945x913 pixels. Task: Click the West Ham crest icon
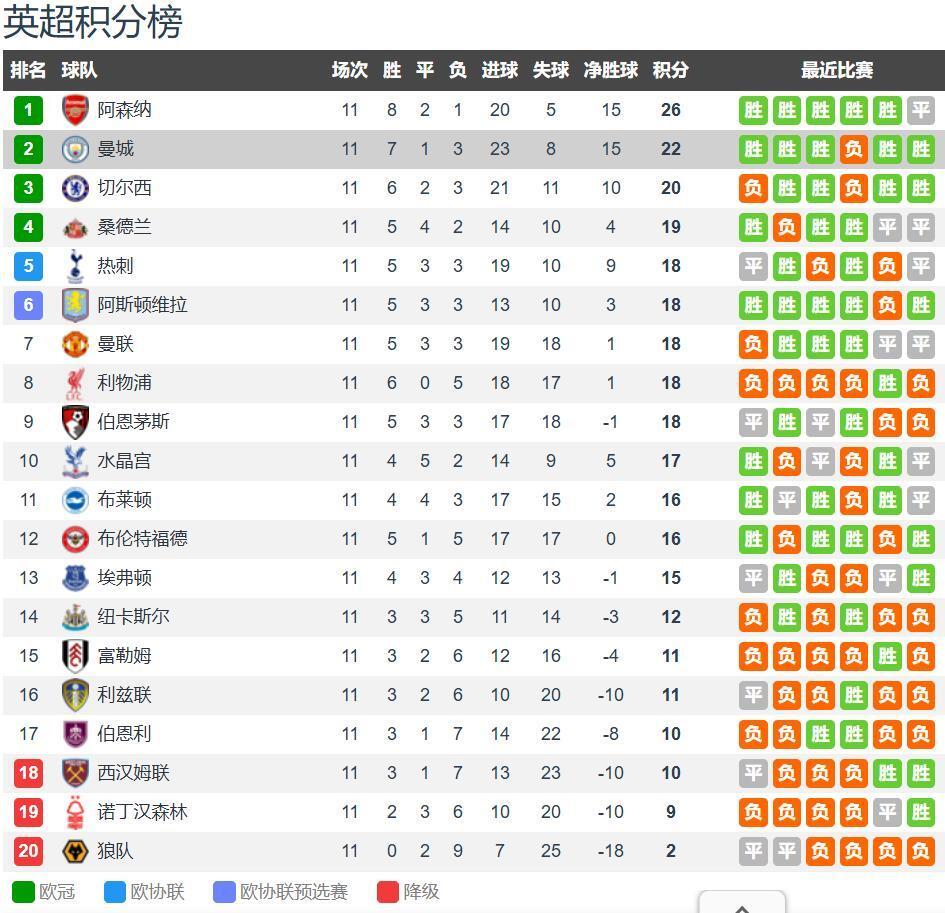tap(75, 773)
